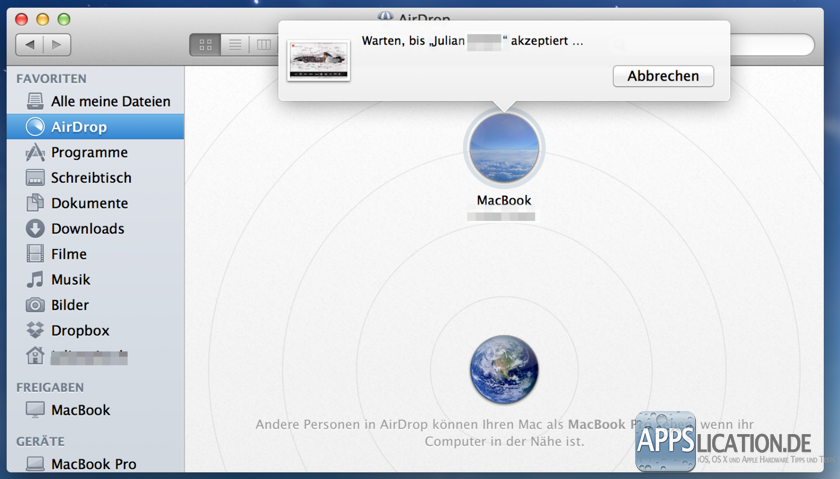This screenshot has height=479, width=840.
Task: Open Bilder folder in sidebar
Action: [96, 305]
